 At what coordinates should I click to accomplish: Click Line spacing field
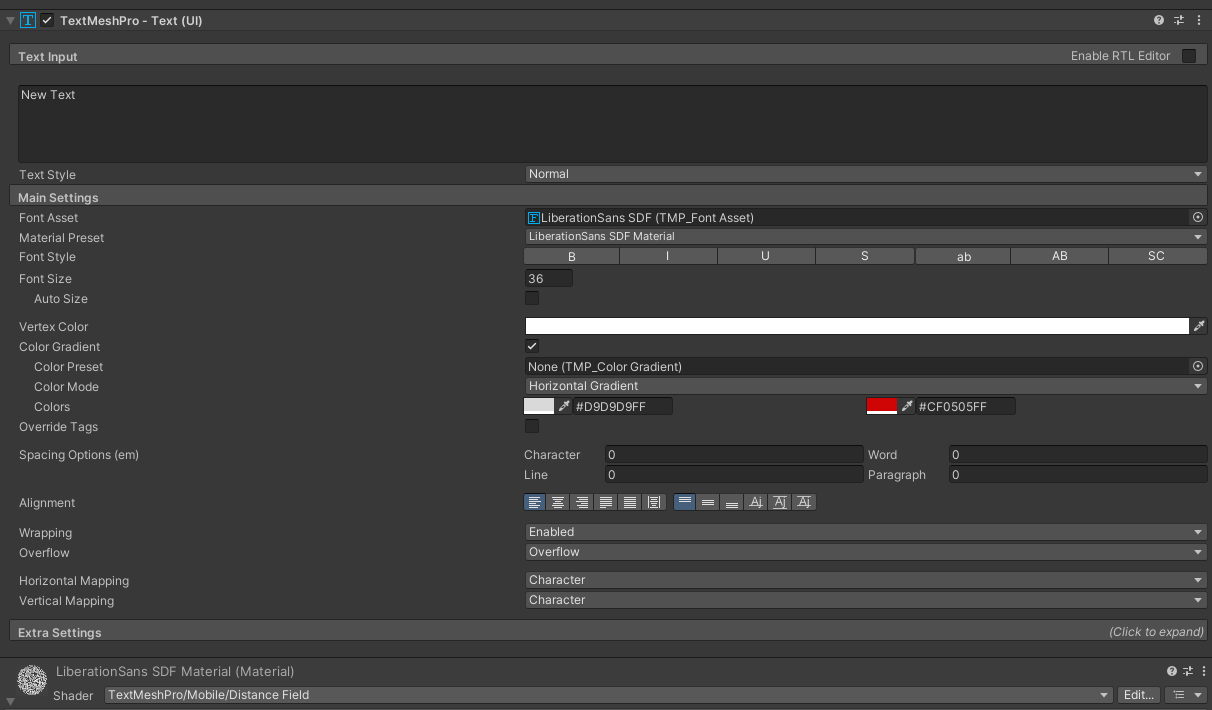[734, 474]
